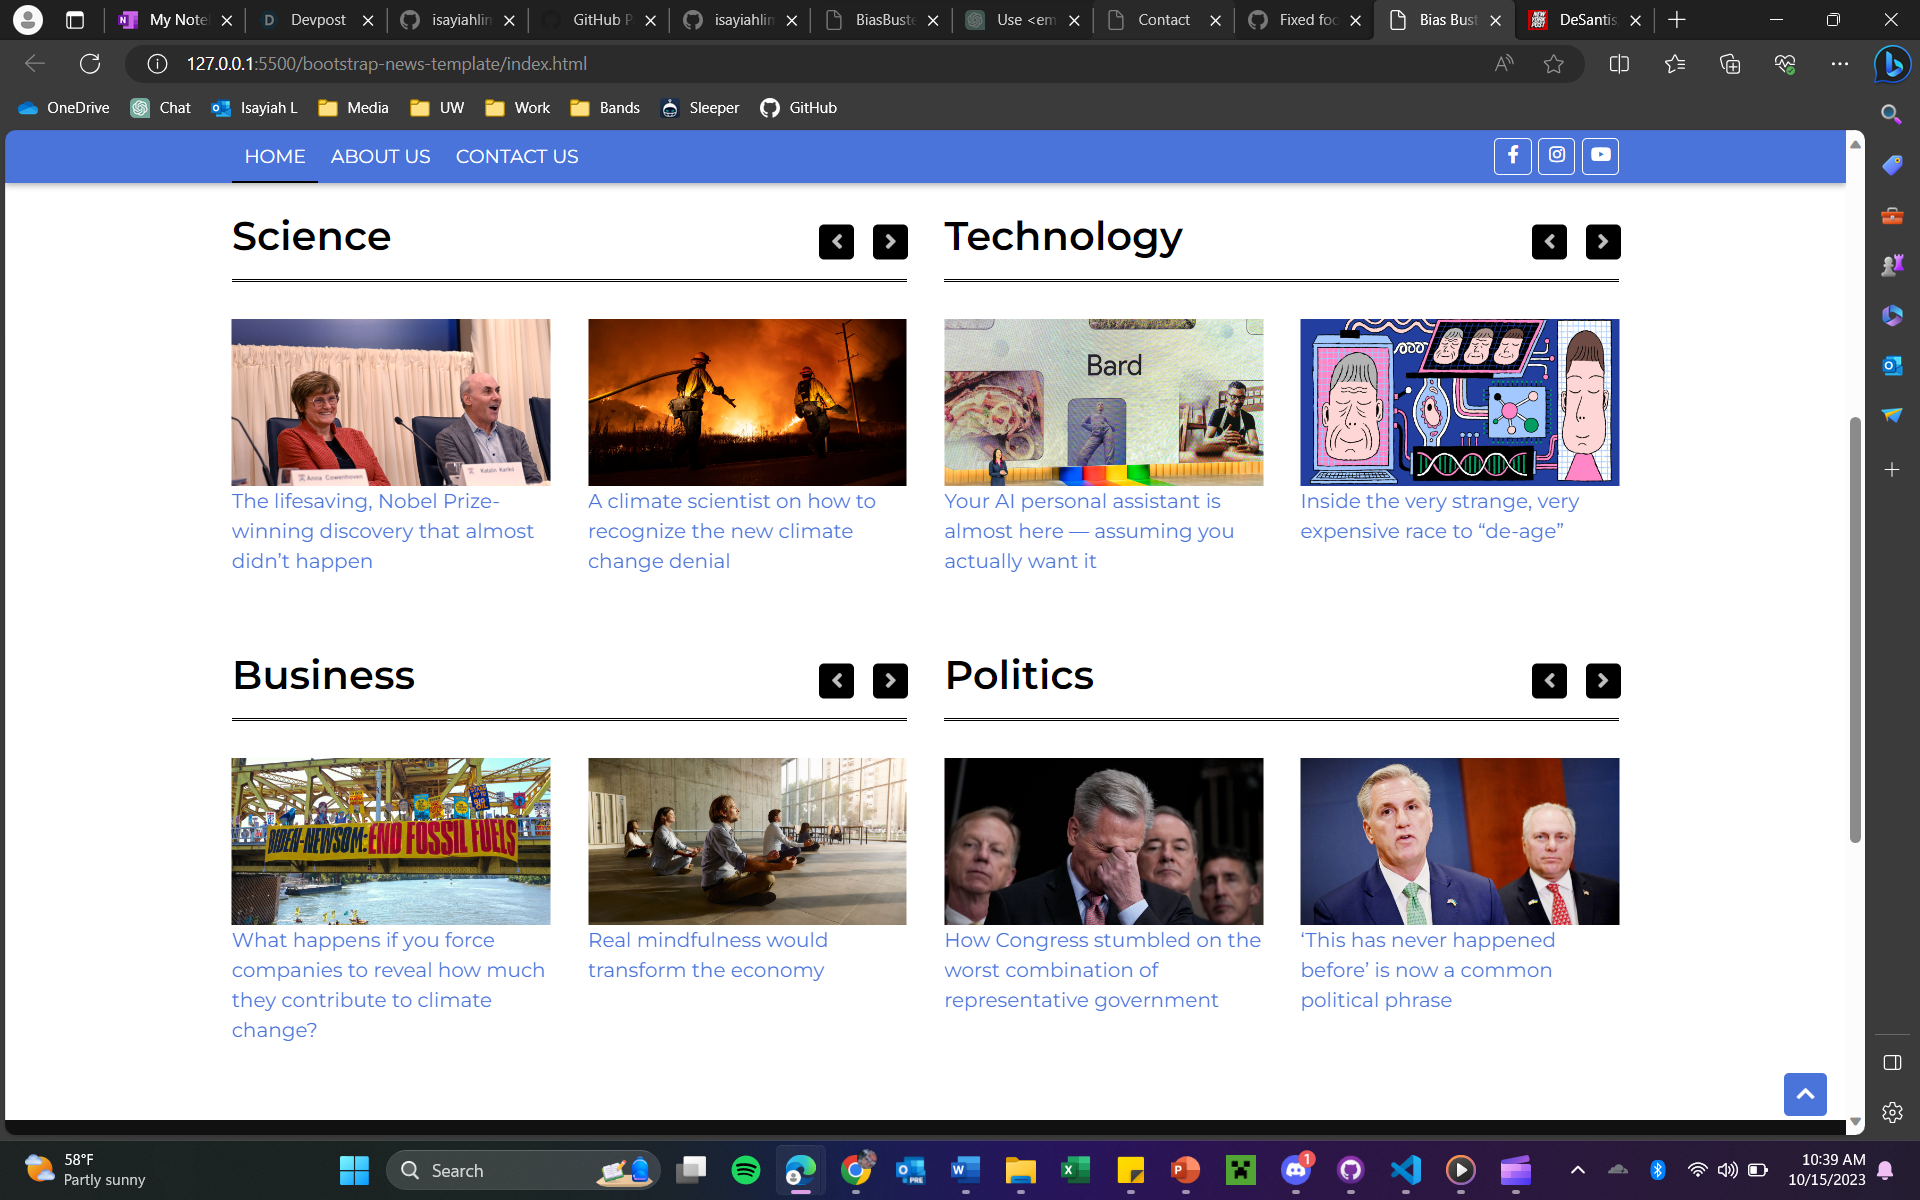
Task: Click inside the browser address bar
Action: click(400, 63)
